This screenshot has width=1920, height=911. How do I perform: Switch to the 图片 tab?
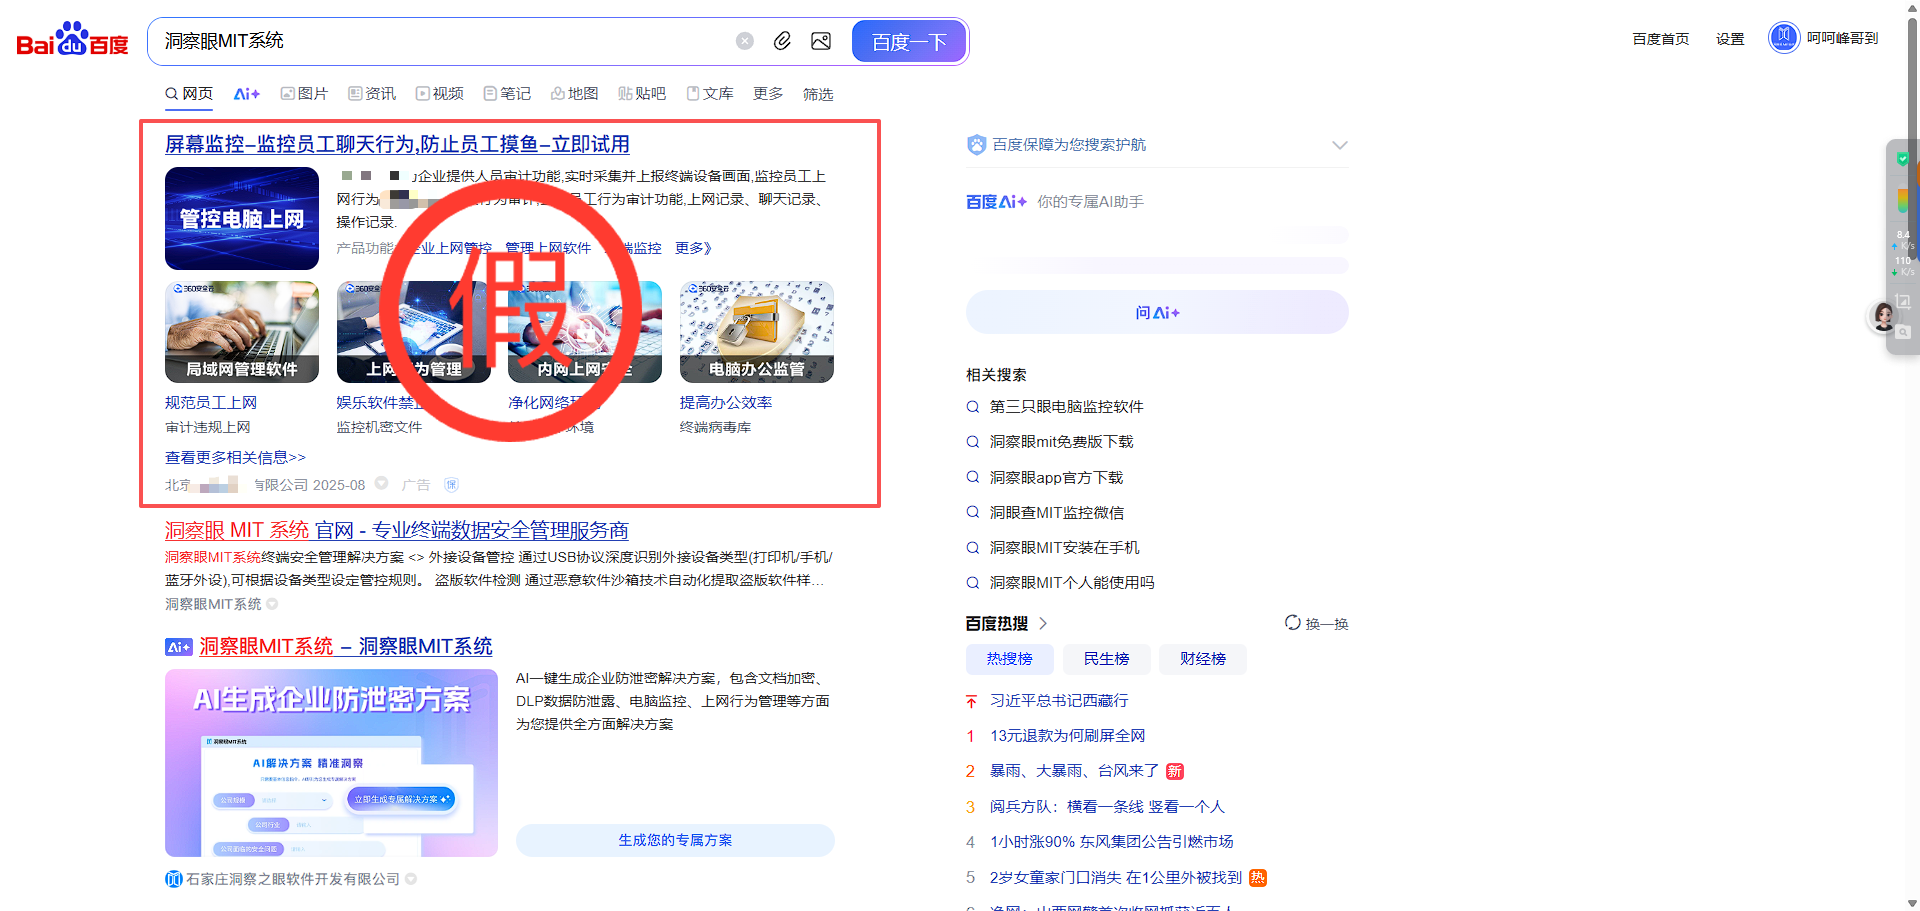click(304, 94)
